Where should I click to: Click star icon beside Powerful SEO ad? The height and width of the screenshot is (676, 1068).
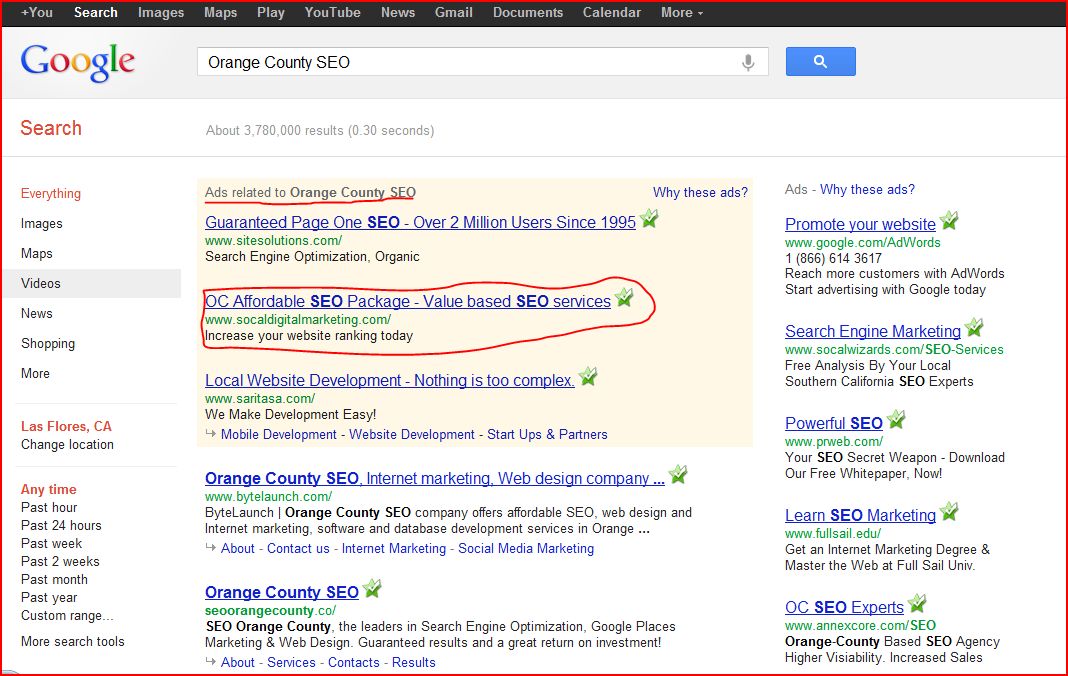896,420
